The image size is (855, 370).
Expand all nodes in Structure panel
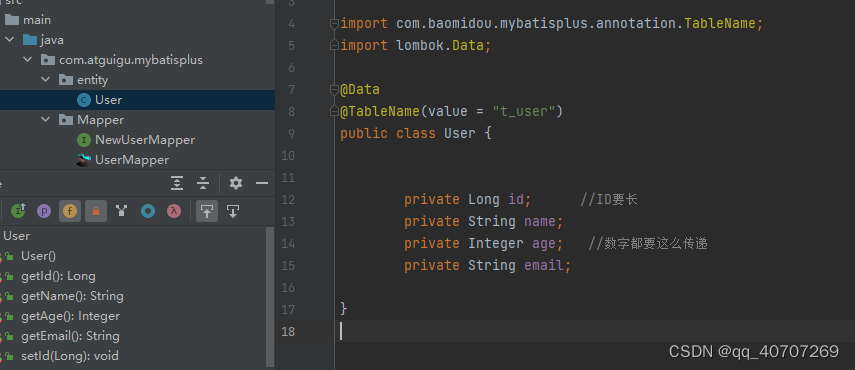pyautogui.click(x=177, y=183)
